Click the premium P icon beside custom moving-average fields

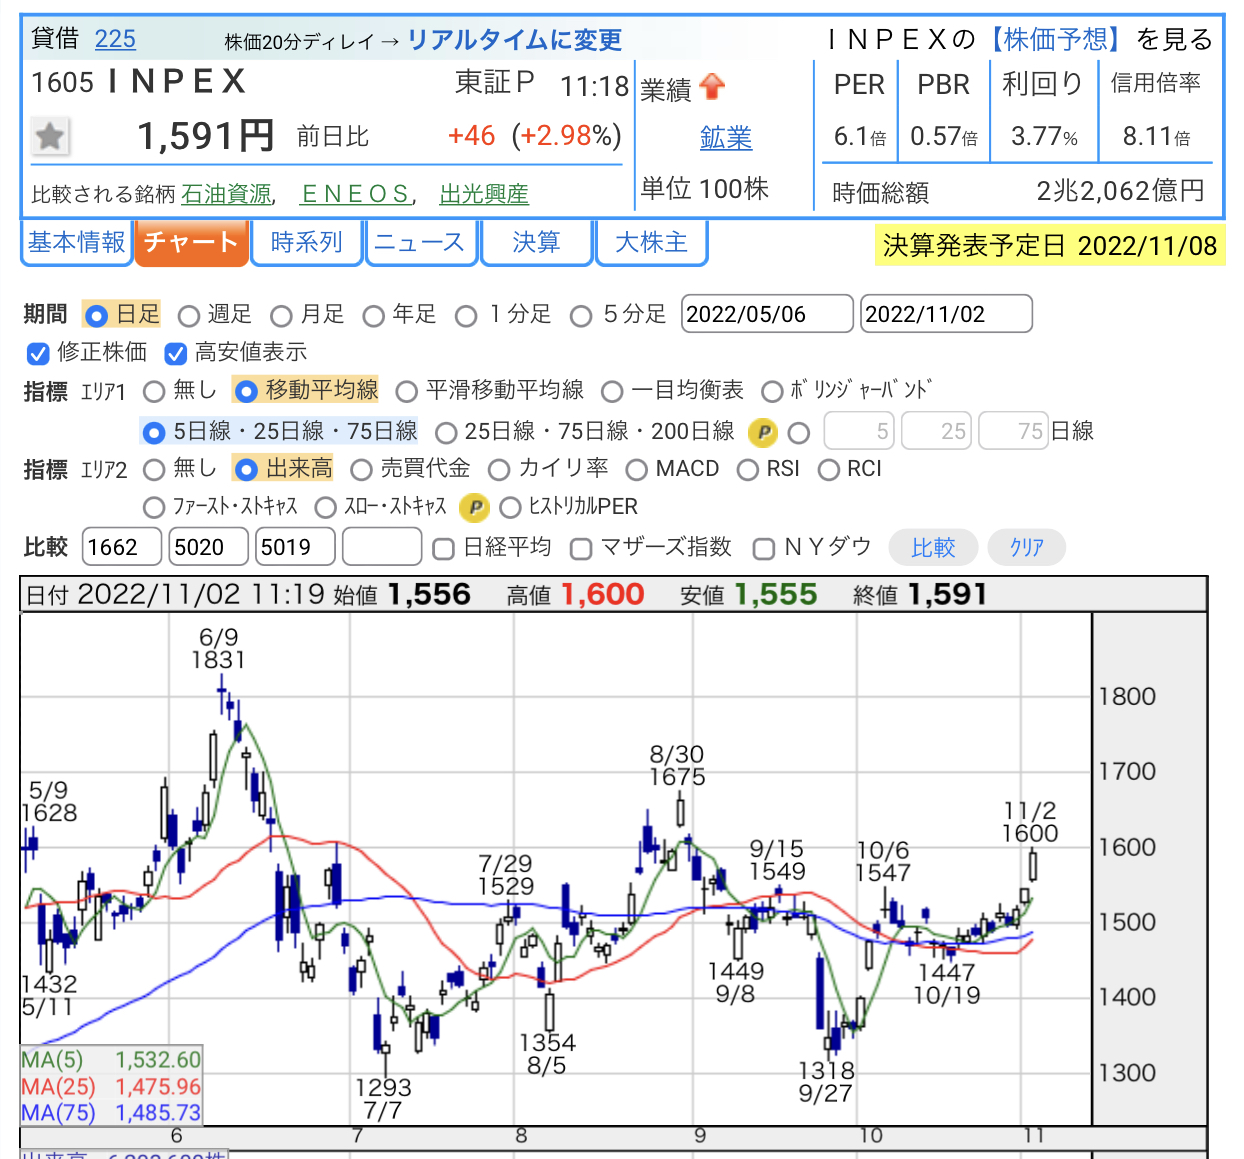[x=763, y=432]
